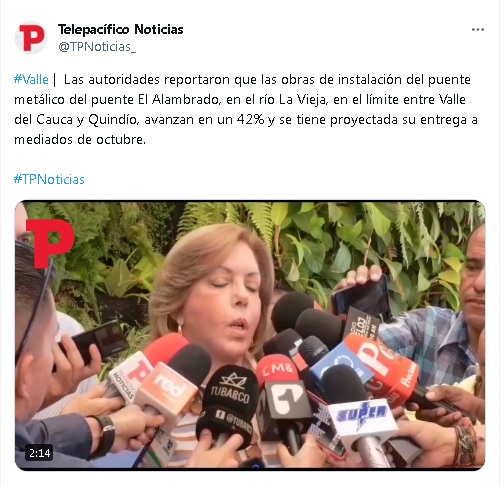
Task: Click the CM& red microphone flag
Action: point(277,369)
